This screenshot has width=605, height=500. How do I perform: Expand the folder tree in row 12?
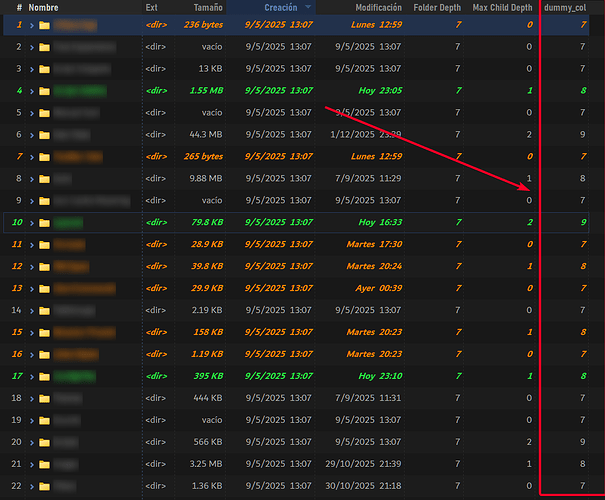[x=31, y=266]
